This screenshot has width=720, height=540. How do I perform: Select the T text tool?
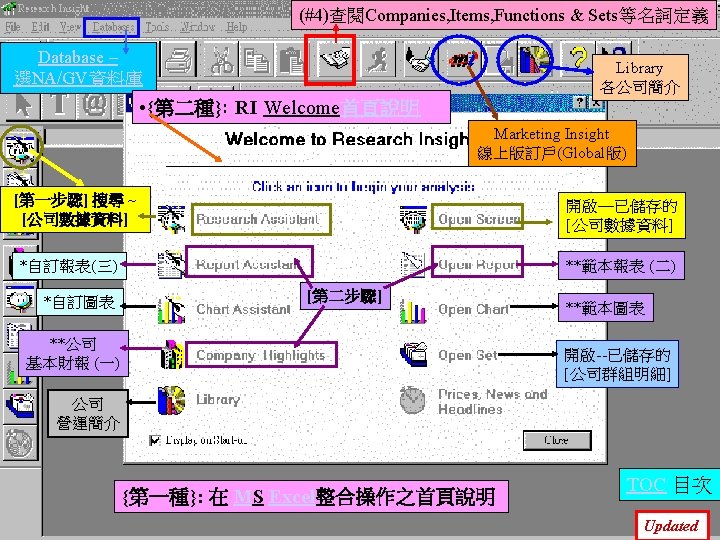[59, 105]
